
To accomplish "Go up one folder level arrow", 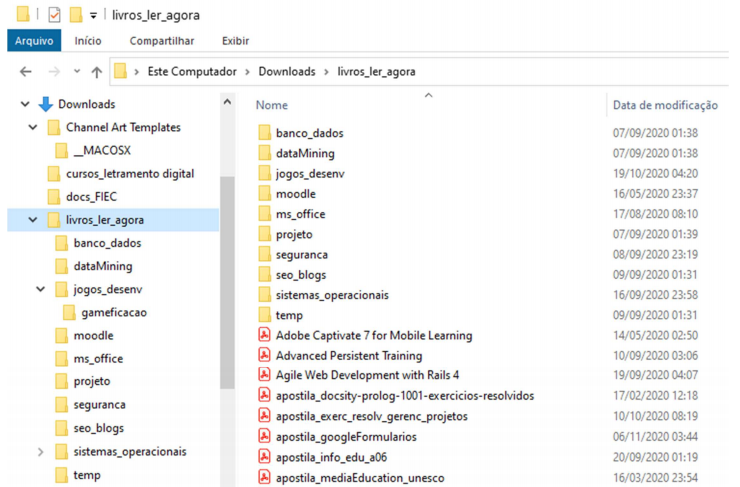I will (97, 72).
